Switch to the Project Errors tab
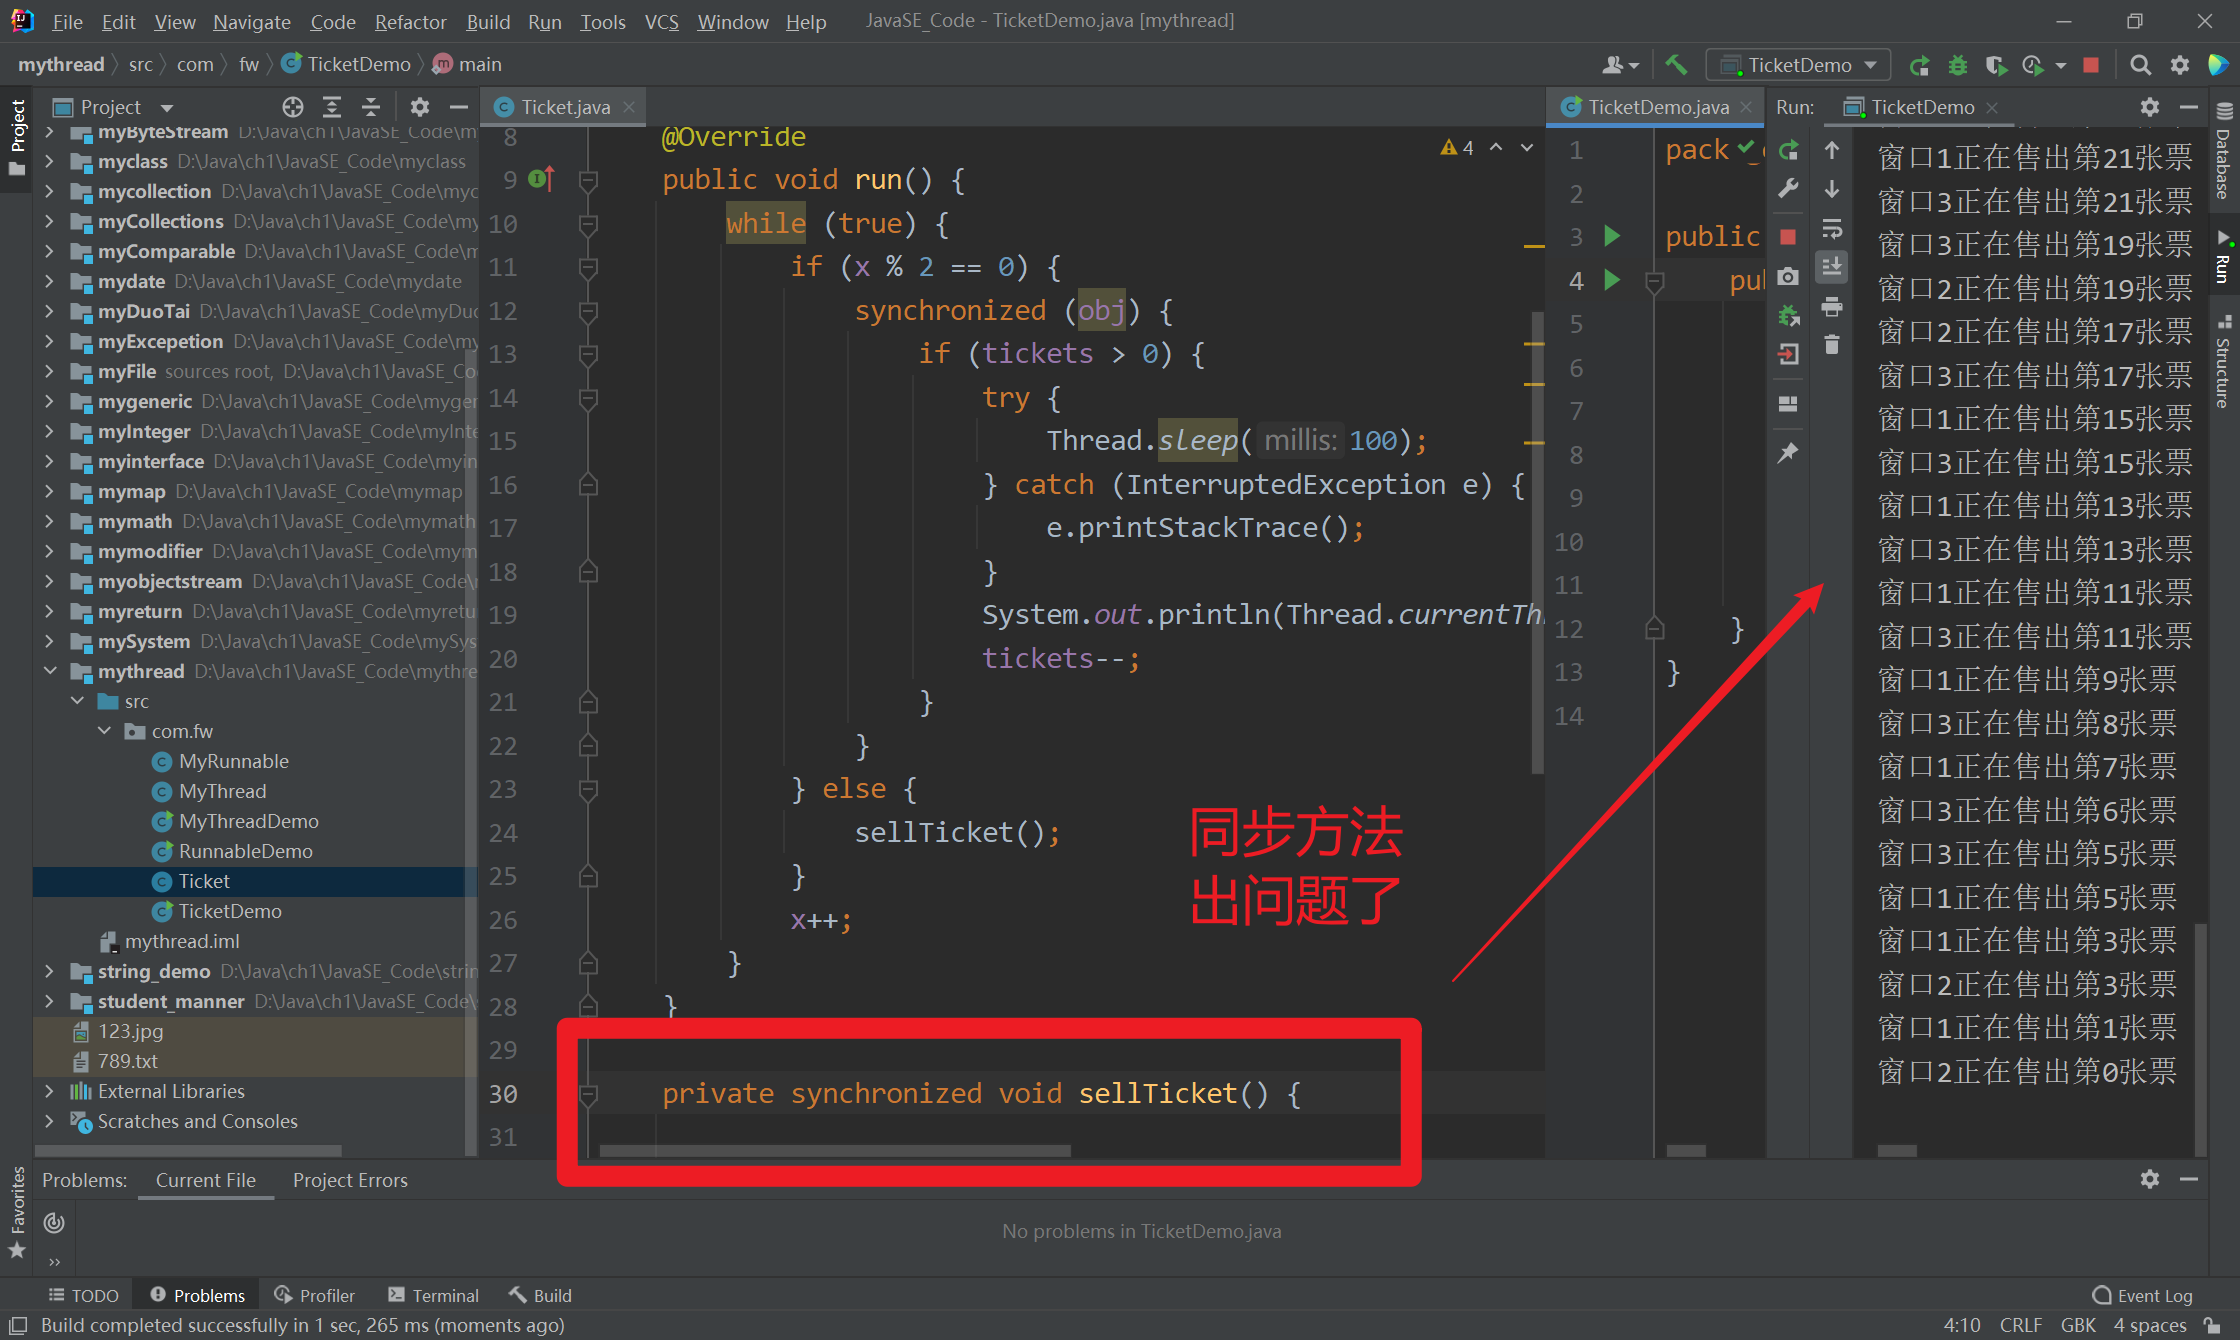This screenshot has width=2240, height=1340. (350, 1180)
